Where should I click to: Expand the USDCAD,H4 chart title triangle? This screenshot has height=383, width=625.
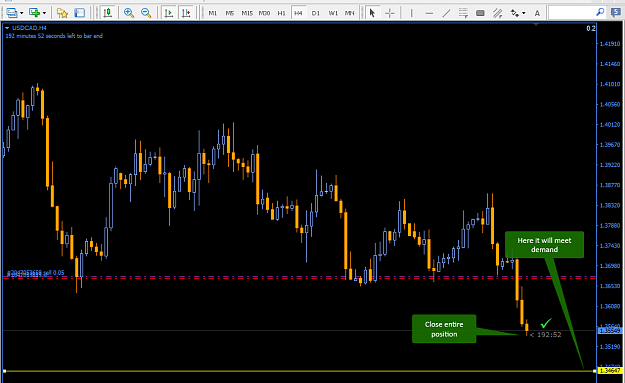click(x=7, y=28)
